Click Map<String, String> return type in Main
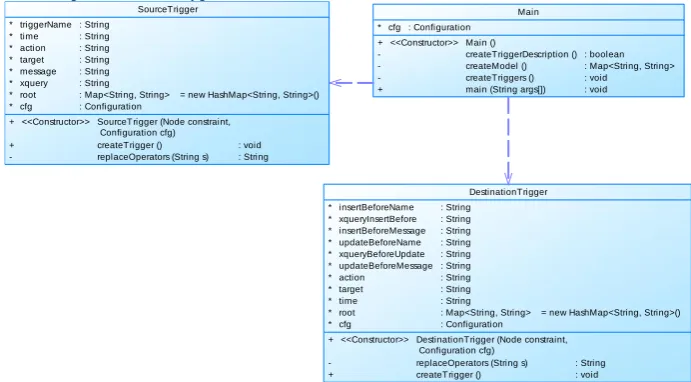This screenshot has height=382, width=691. [632, 66]
